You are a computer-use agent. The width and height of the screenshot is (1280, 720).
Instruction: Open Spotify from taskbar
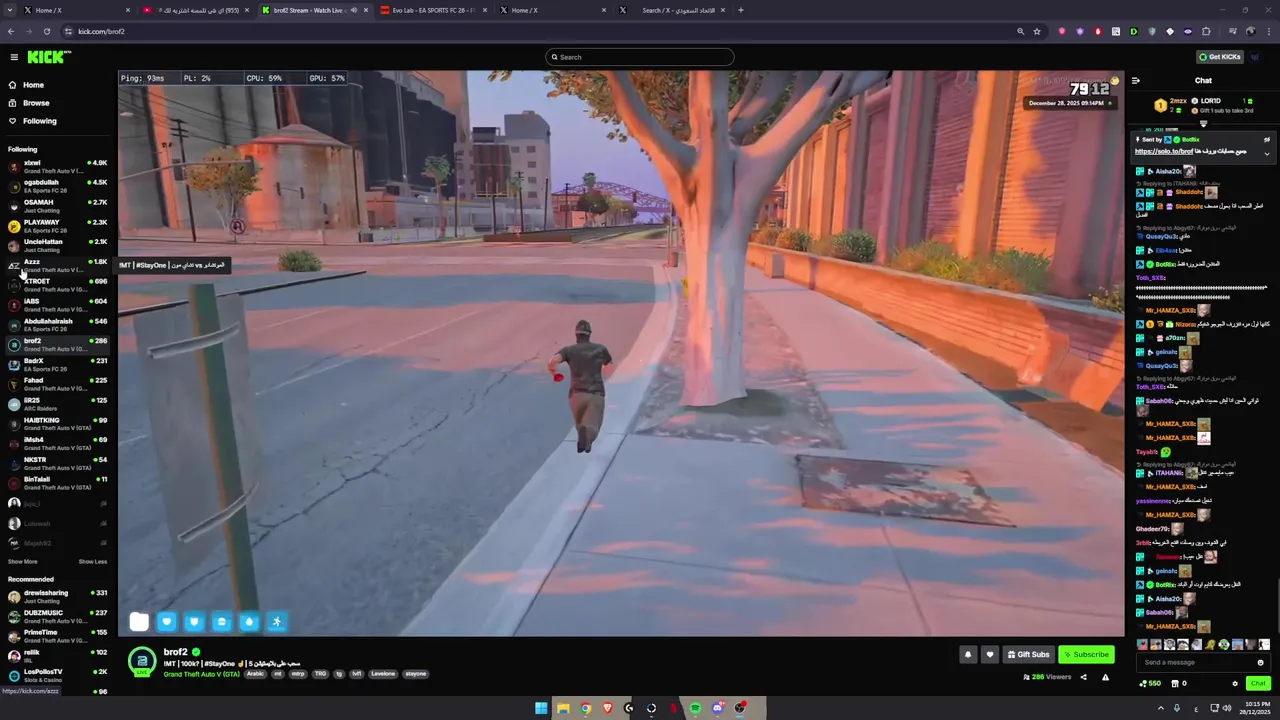695,708
